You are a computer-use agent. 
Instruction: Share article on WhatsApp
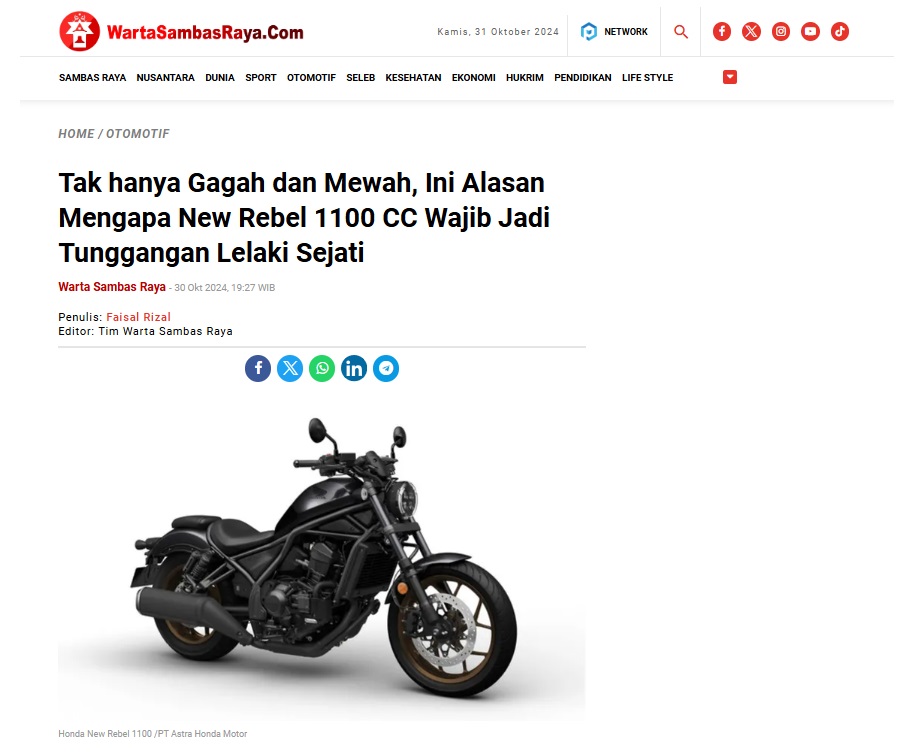pyautogui.click(x=322, y=368)
